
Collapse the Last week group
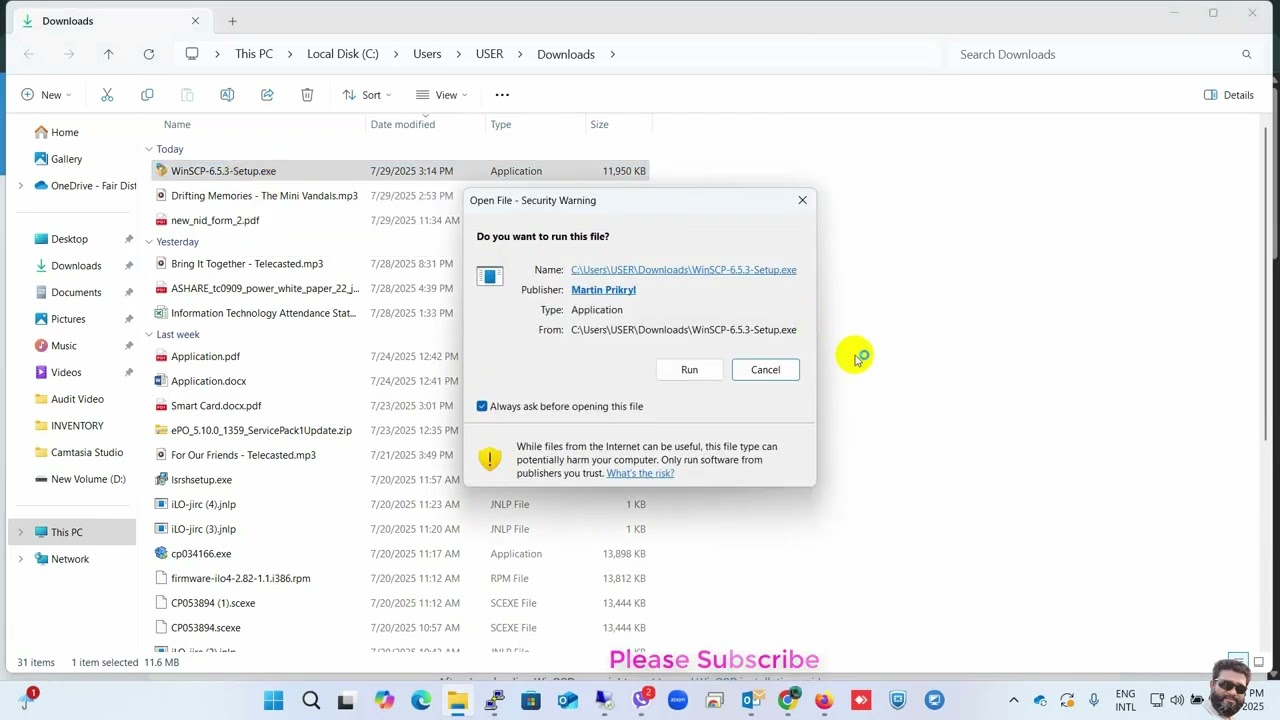click(x=149, y=335)
